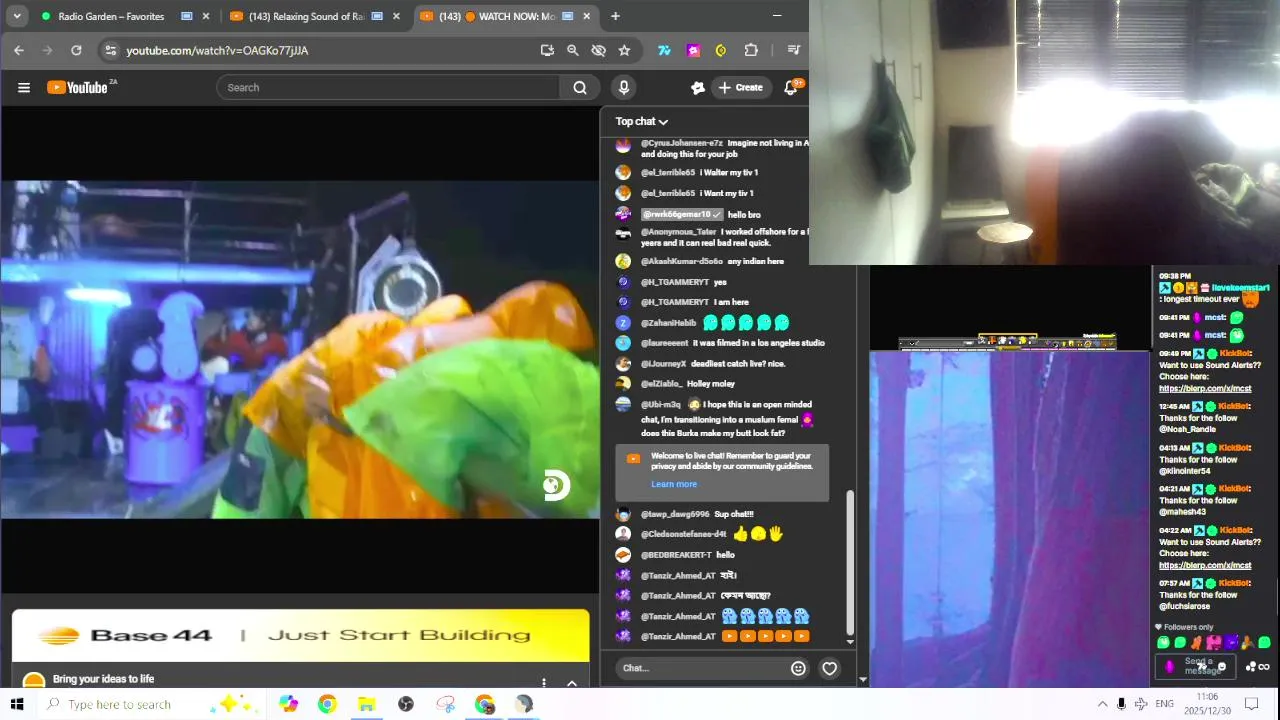Send a heart reaction in chat
Image resolution: width=1280 pixels, height=720 pixels.
pyautogui.click(x=829, y=668)
